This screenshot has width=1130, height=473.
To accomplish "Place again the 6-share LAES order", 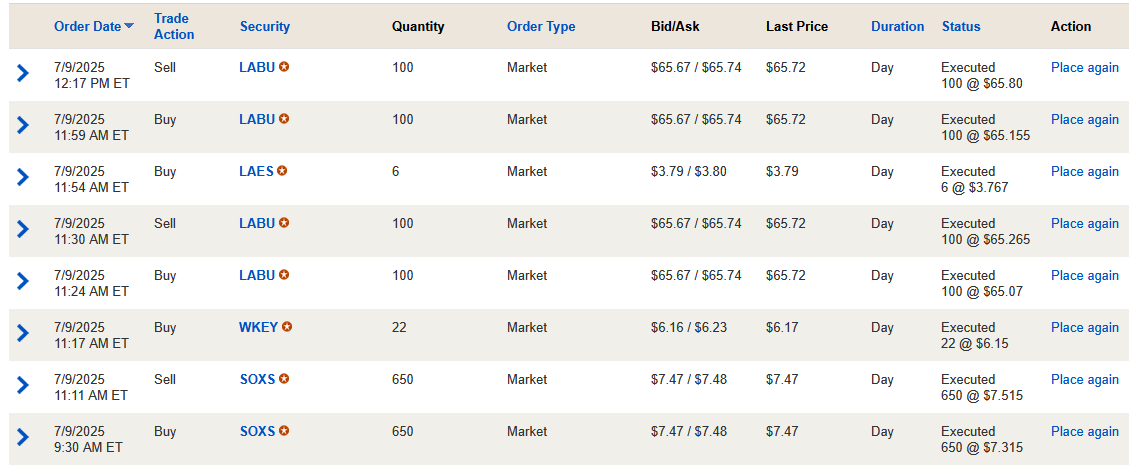I will pyautogui.click(x=1084, y=171).
